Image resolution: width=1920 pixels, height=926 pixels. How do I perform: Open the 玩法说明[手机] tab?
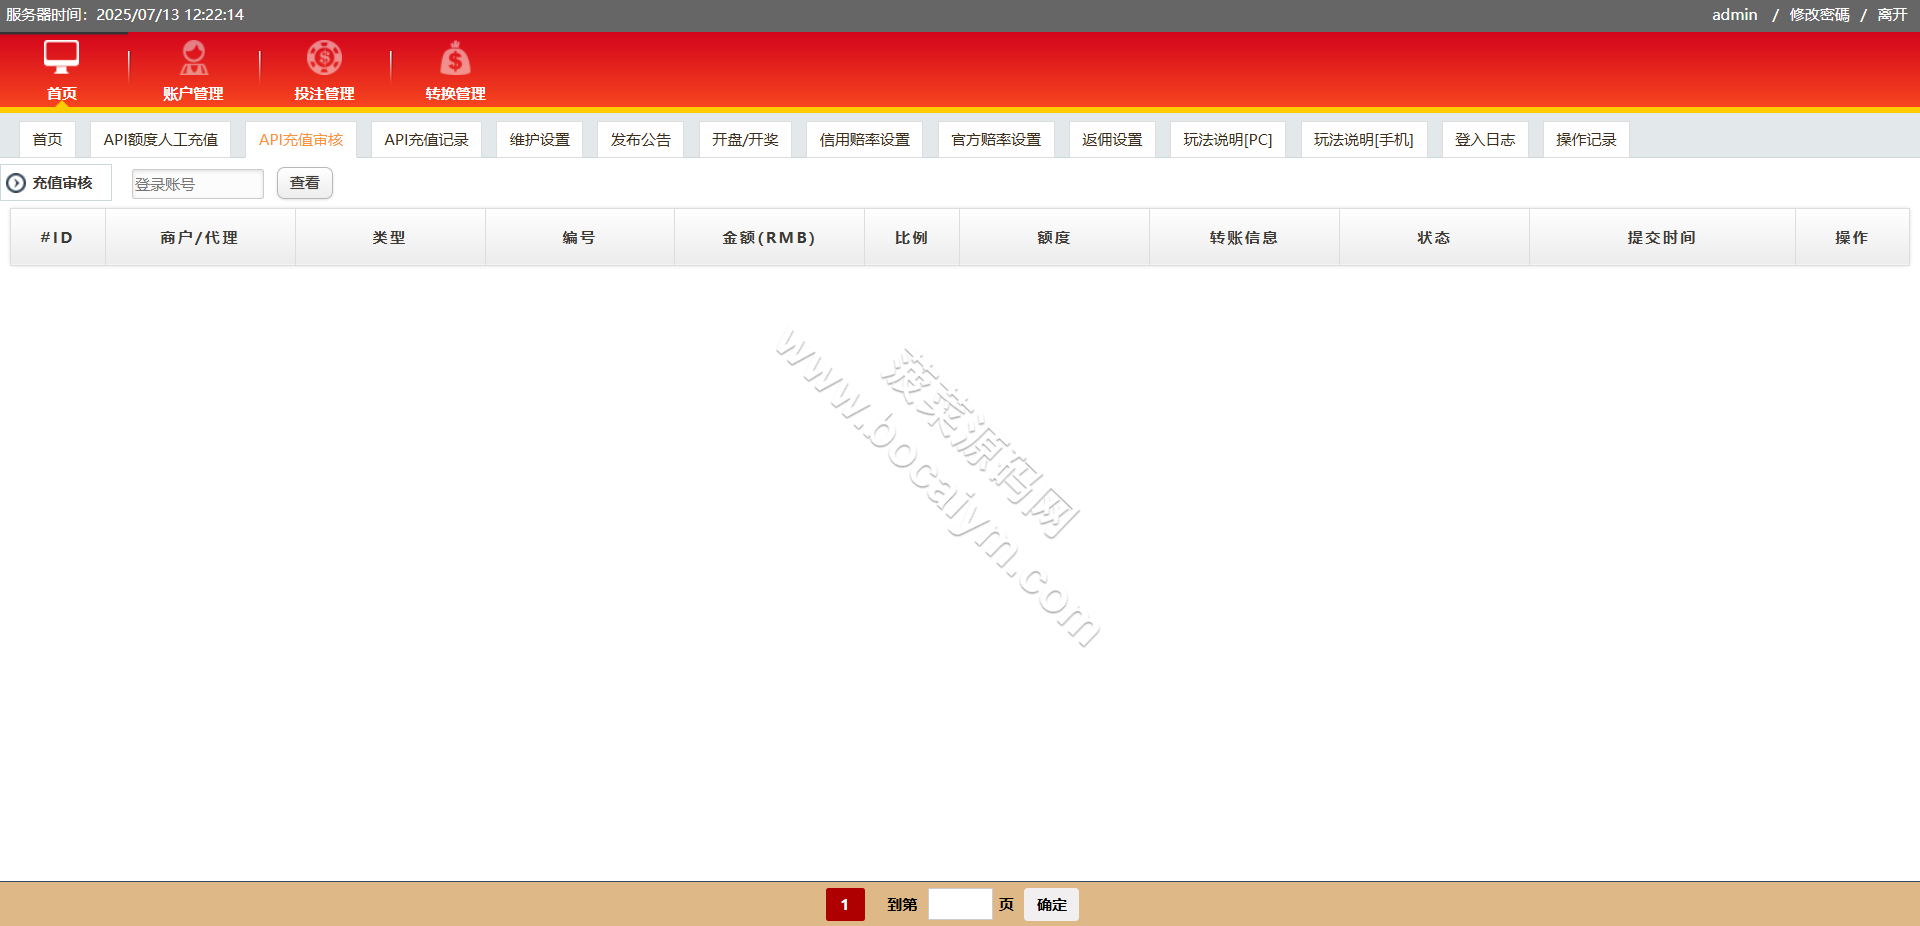[1364, 139]
